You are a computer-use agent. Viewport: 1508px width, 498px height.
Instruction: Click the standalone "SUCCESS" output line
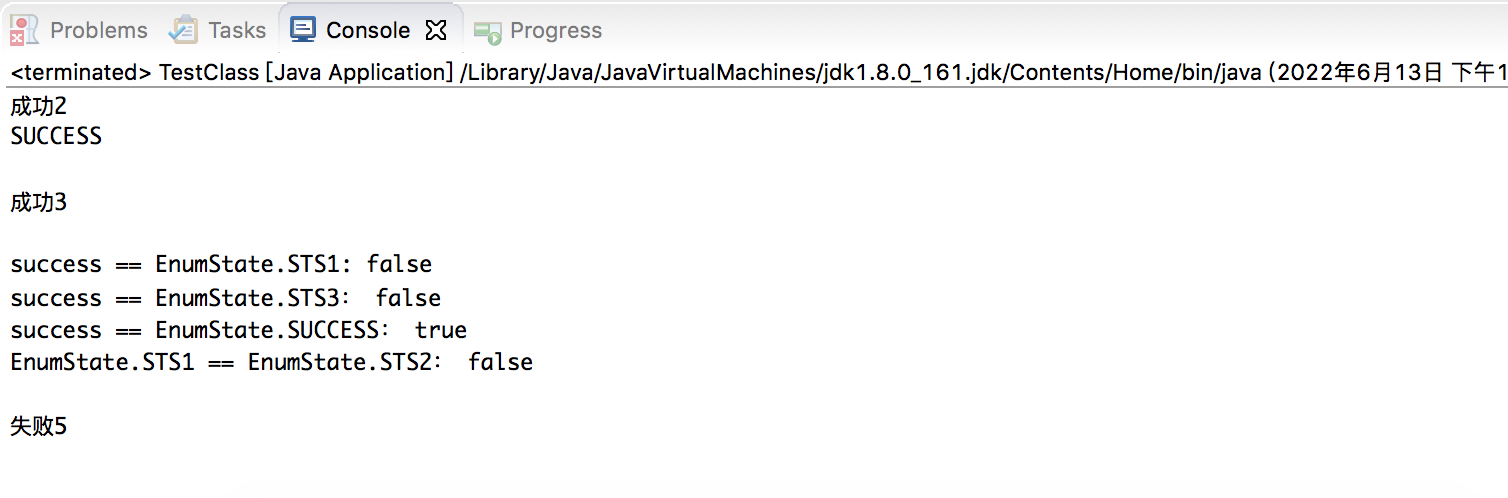tap(56, 137)
